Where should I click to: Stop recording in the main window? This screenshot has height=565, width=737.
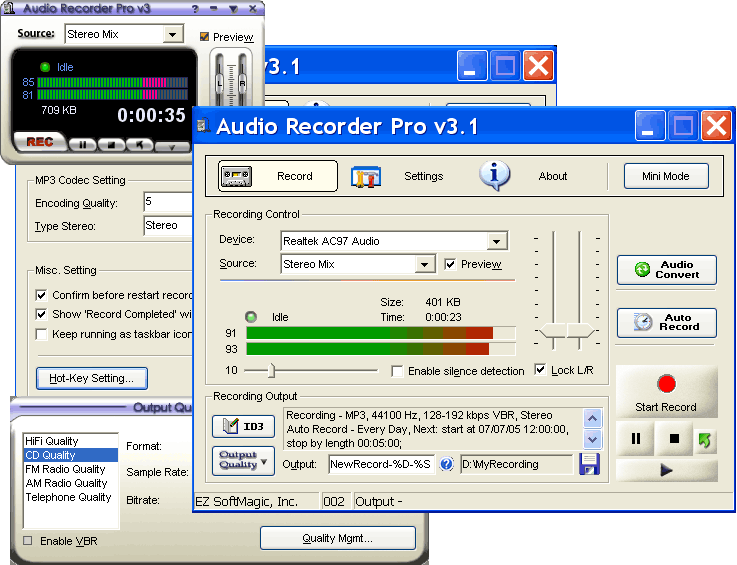point(674,439)
